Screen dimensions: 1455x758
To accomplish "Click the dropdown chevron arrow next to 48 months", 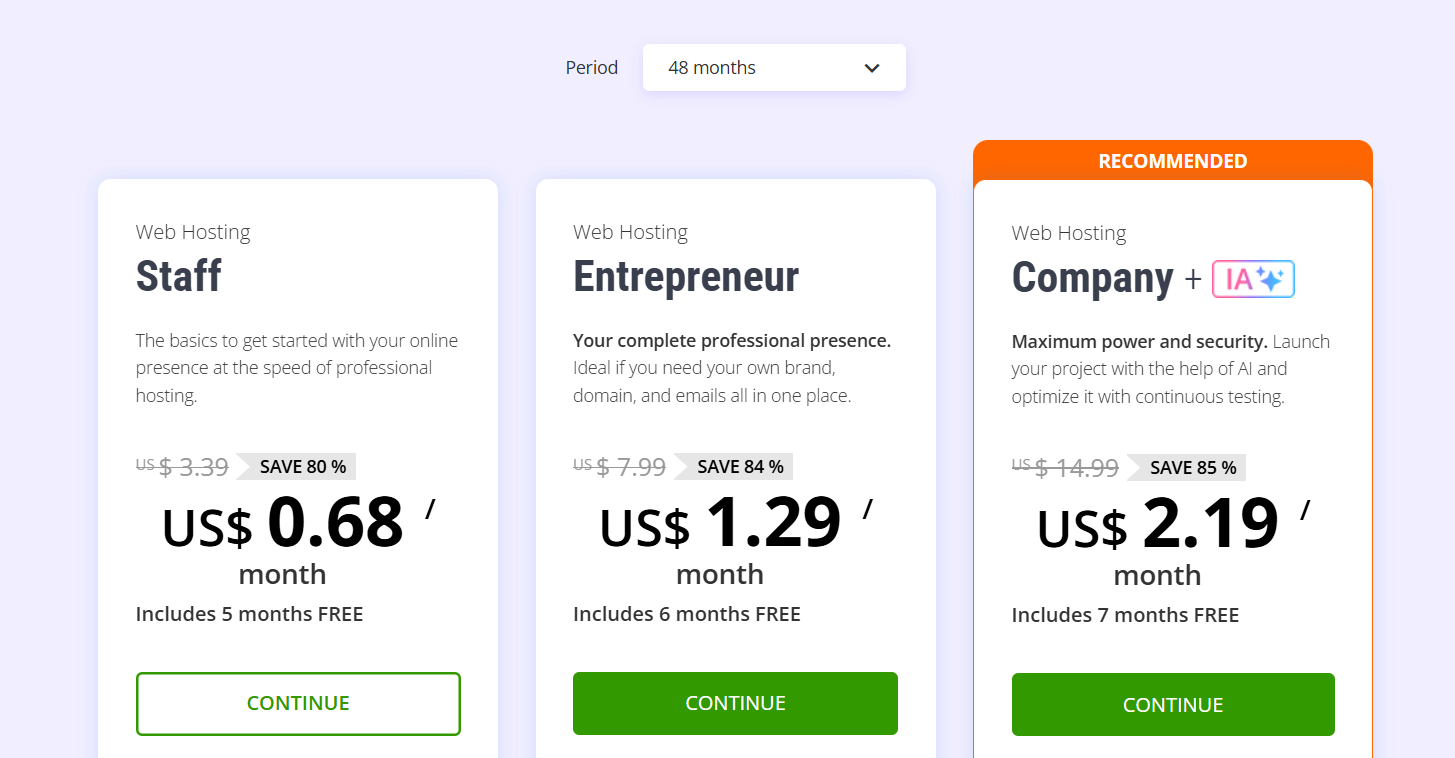I will pyautogui.click(x=872, y=68).
